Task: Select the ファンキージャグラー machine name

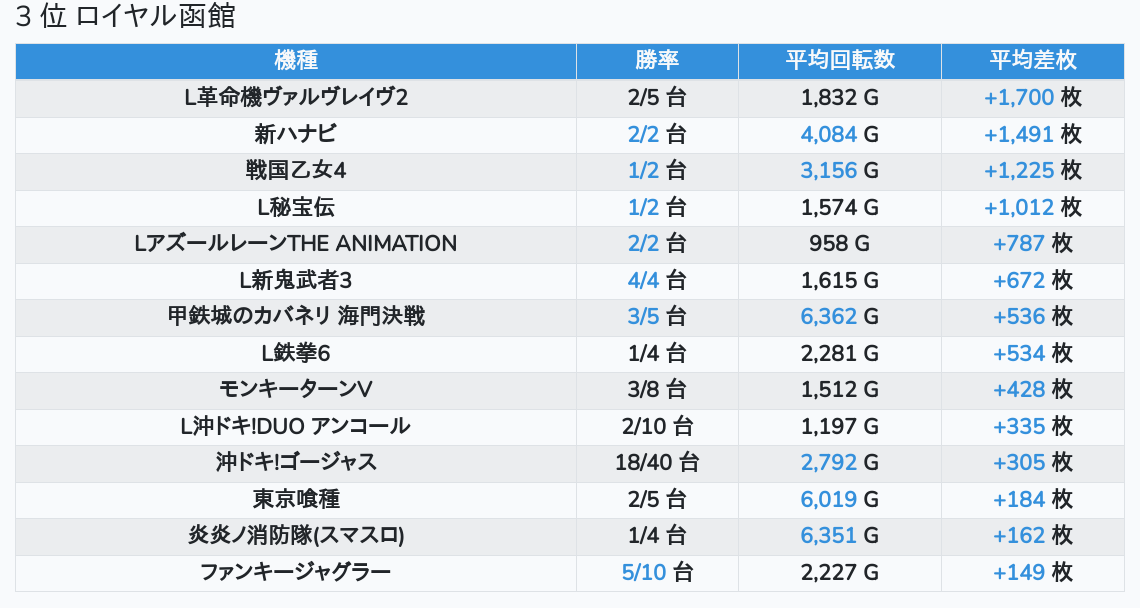Action: click(x=295, y=572)
